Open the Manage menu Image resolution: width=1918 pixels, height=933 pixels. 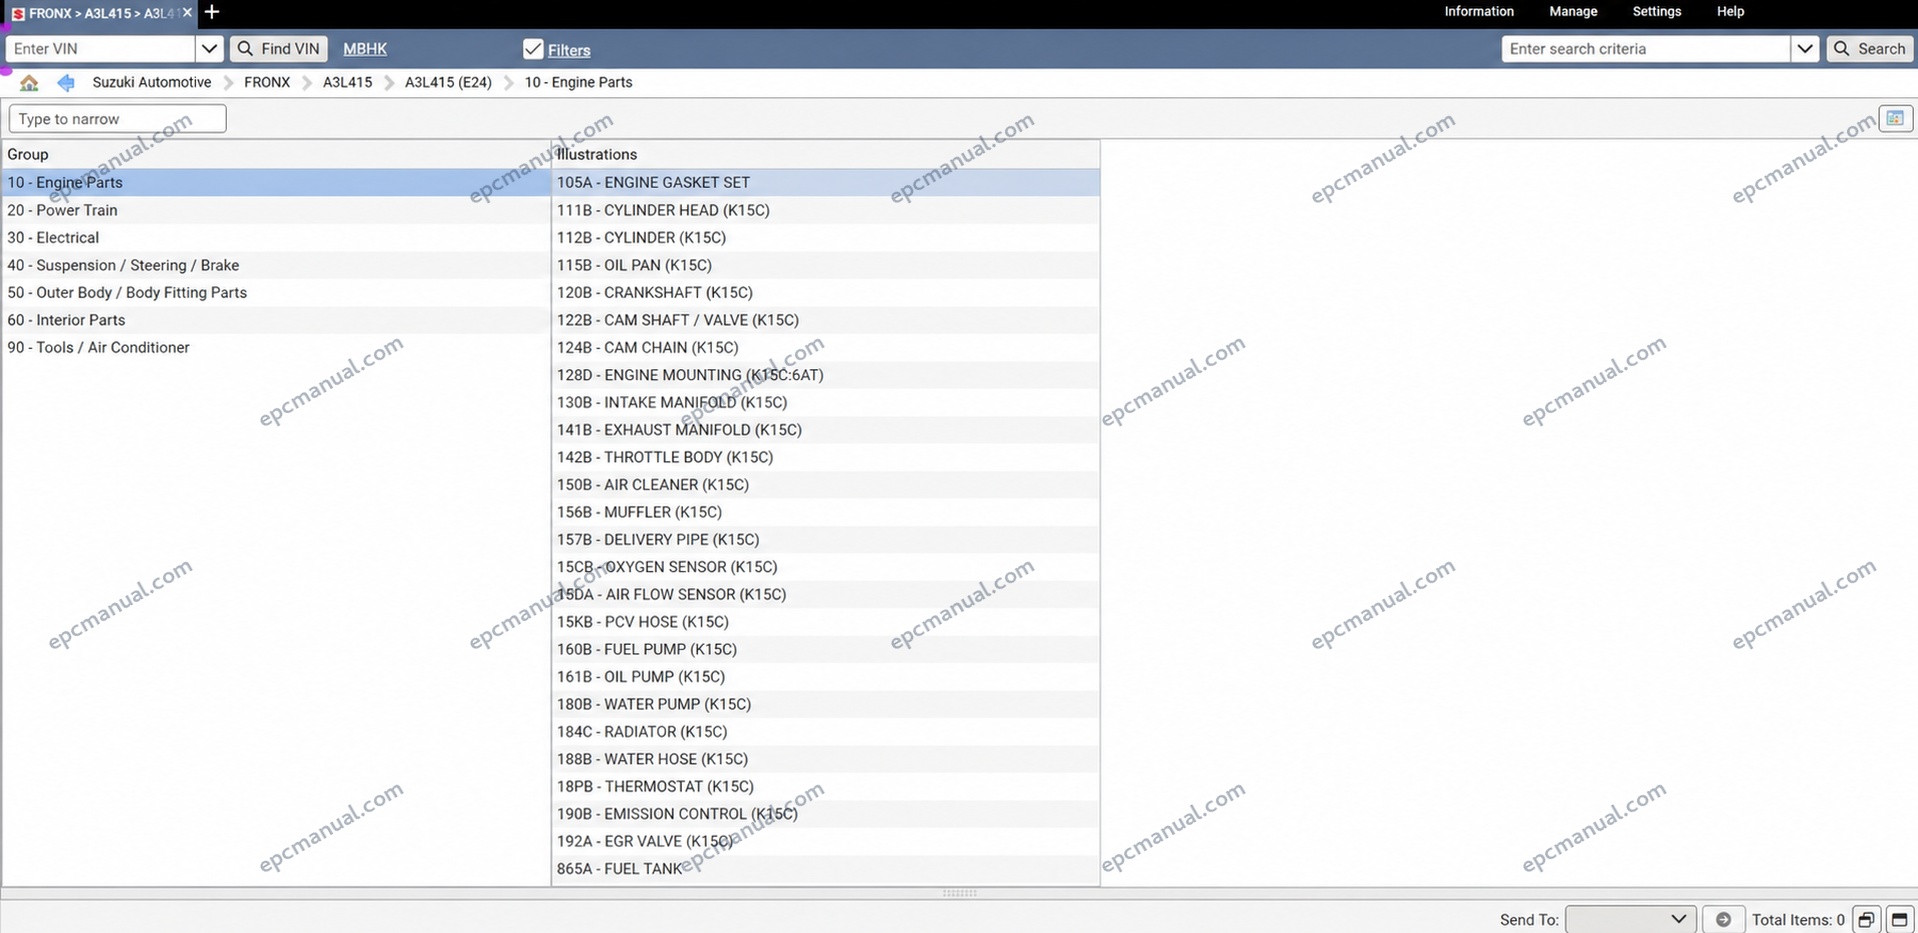coord(1573,12)
